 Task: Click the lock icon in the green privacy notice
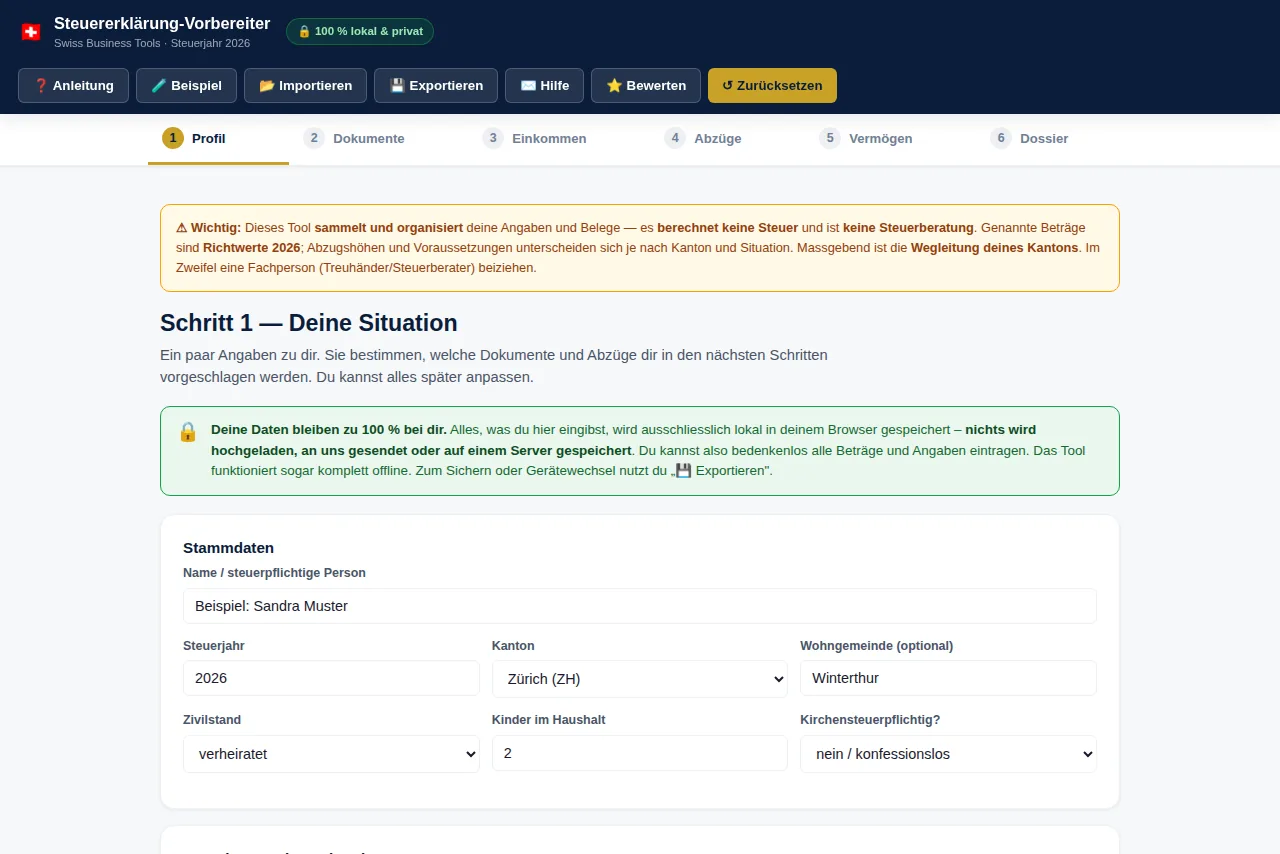pyautogui.click(x=188, y=432)
